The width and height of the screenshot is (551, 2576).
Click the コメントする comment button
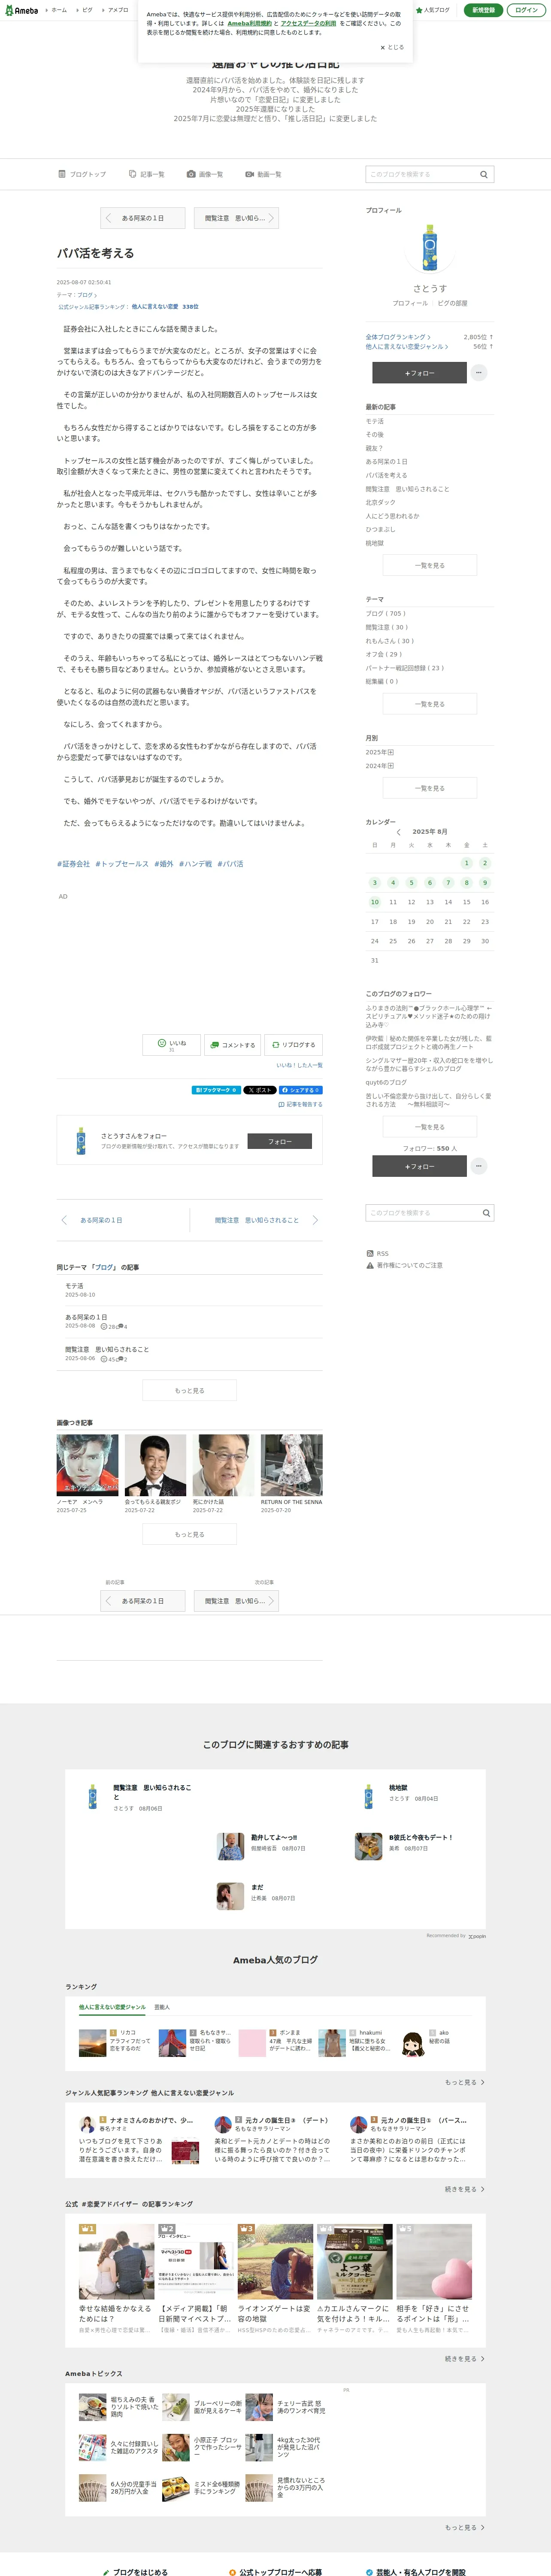click(x=232, y=1045)
